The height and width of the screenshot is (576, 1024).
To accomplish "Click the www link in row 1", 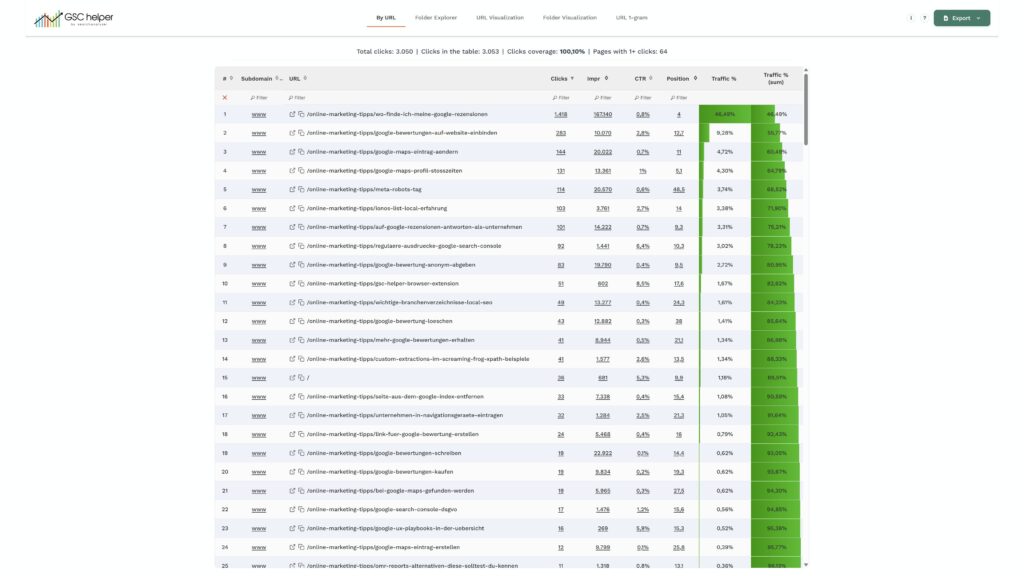I will [x=258, y=114].
